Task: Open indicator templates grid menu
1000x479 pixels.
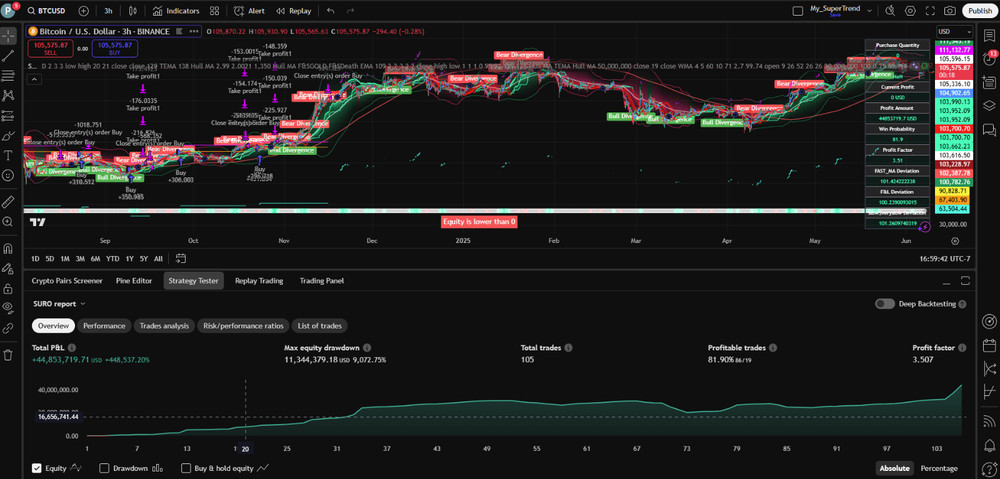Action: click(214, 11)
